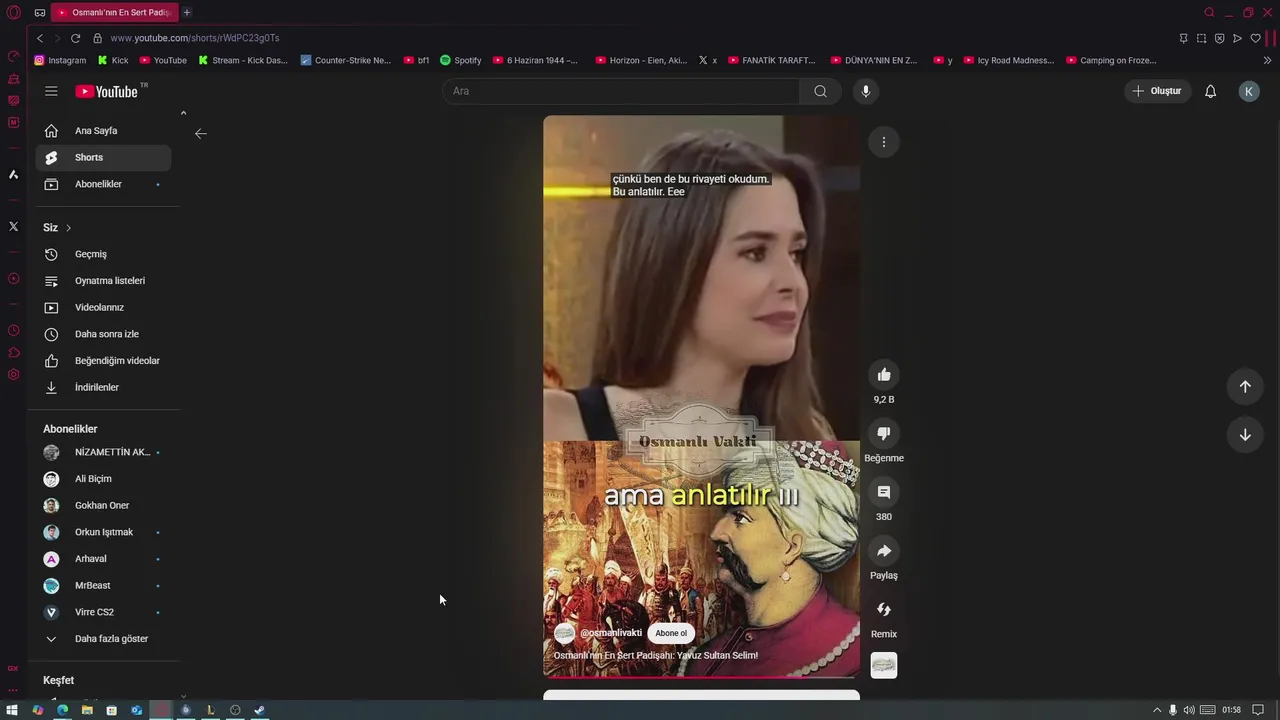Open Abonelikler in sidebar
The width and height of the screenshot is (1280, 720).
pyautogui.click(x=103, y=184)
